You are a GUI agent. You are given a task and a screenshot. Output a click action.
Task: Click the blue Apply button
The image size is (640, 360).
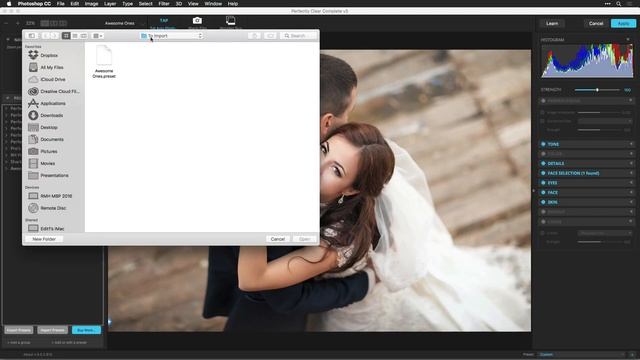coord(623,23)
